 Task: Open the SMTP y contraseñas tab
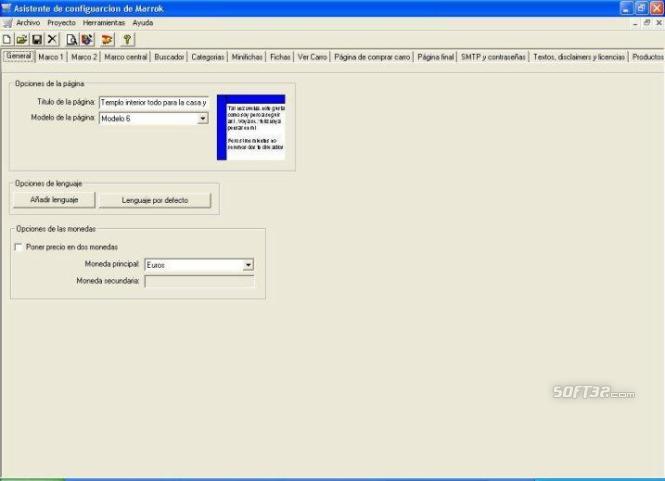[x=493, y=57]
